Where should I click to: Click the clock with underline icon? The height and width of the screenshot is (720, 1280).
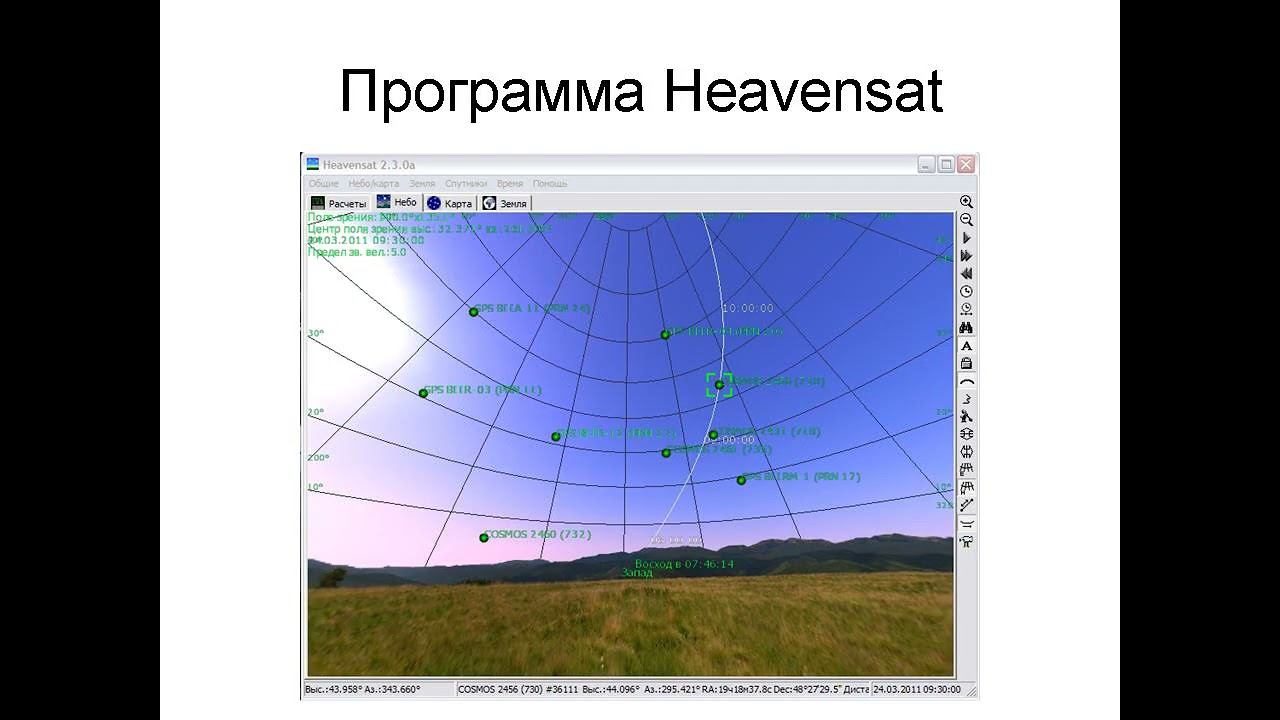(x=966, y=309)
